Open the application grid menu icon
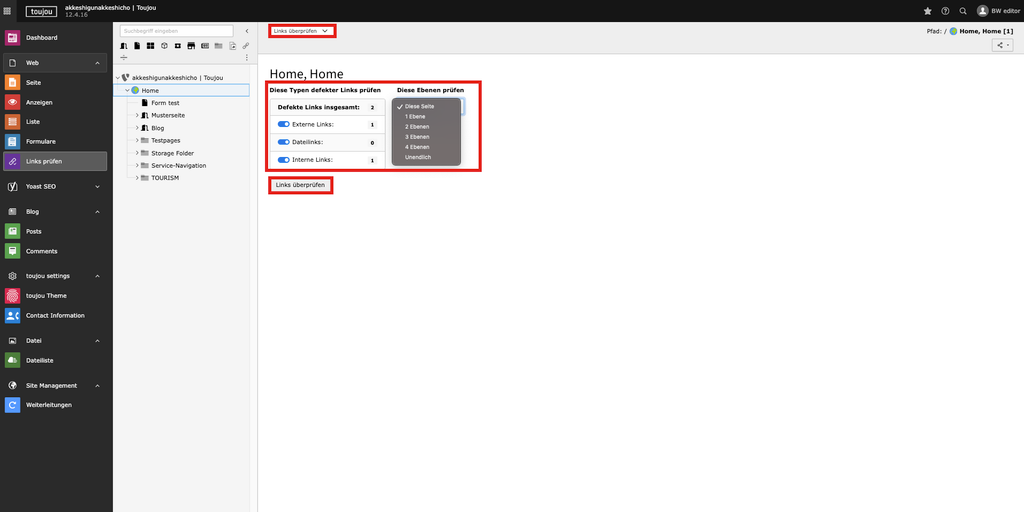This screenshot has width=1024, height=512. [x=8, y=11]
